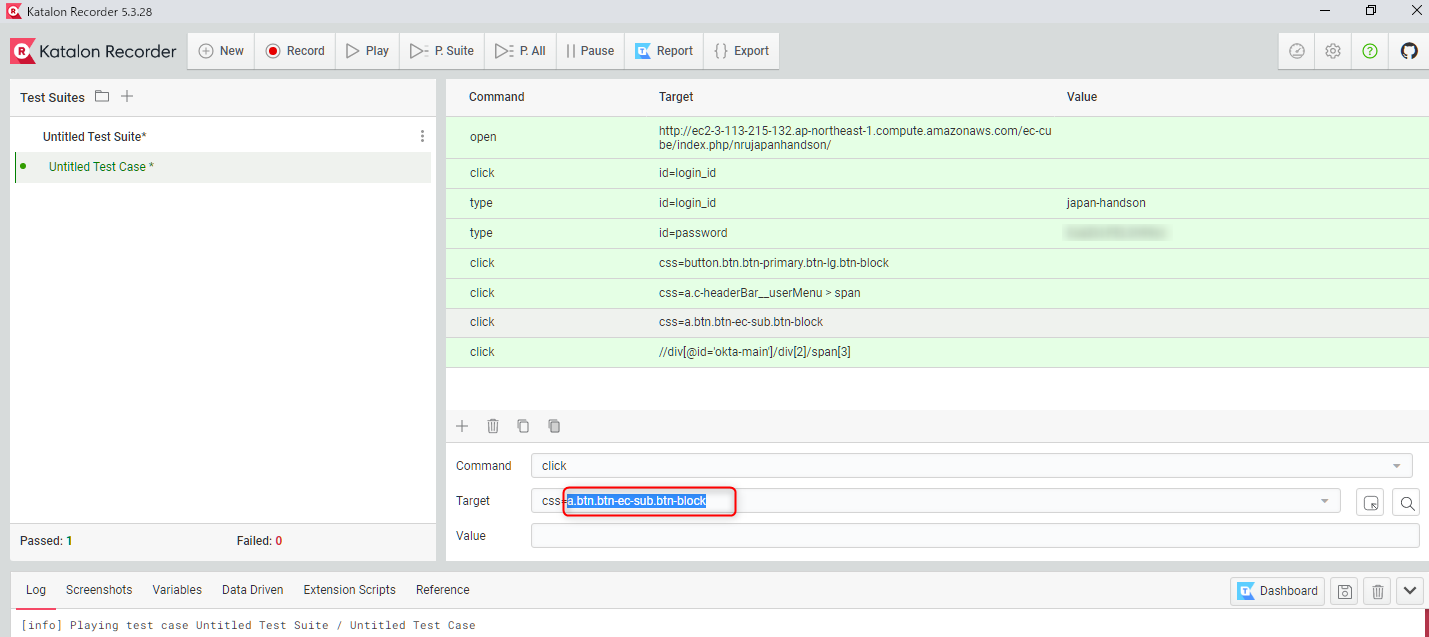
Task: Switch to the Variables tab
Action: pos(177,590)
